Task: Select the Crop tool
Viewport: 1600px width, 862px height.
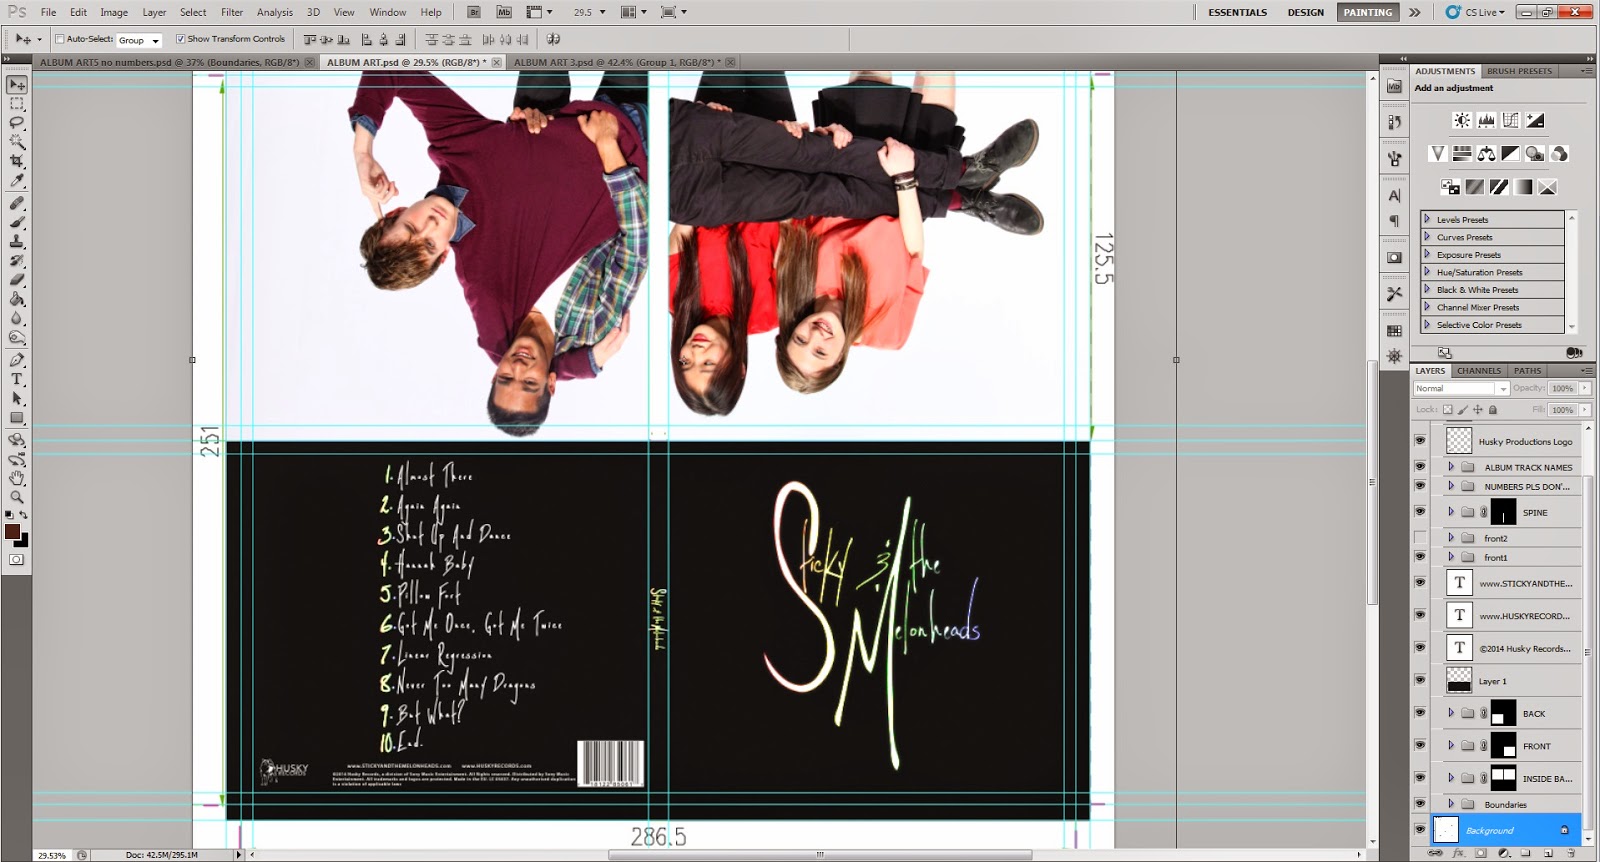Action: [x=17, y=161]
